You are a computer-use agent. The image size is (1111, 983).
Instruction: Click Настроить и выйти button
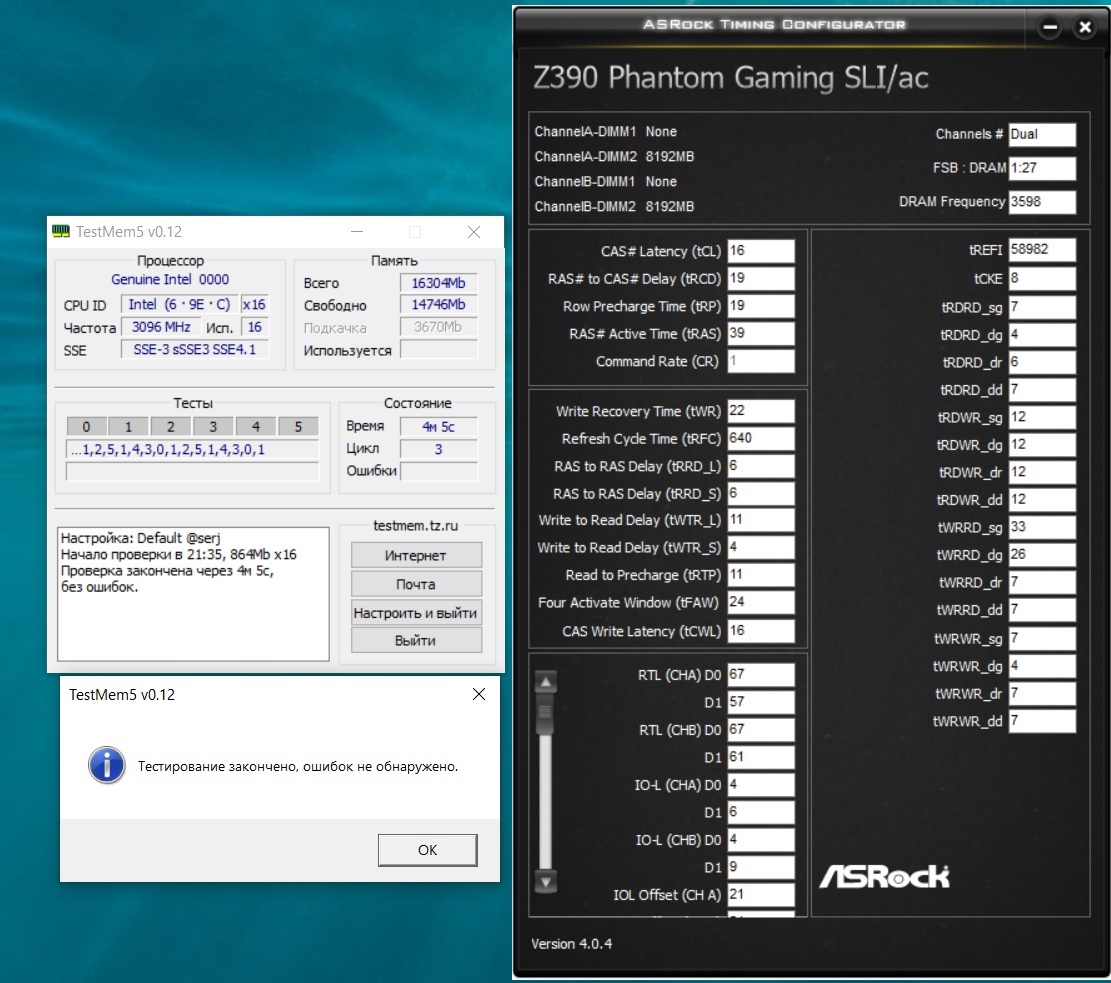pos(416,612)
